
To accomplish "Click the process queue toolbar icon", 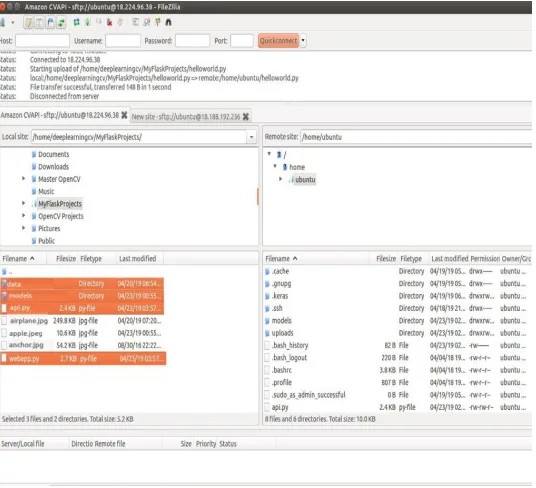I will pyautogui.click(x=88, y=23).
